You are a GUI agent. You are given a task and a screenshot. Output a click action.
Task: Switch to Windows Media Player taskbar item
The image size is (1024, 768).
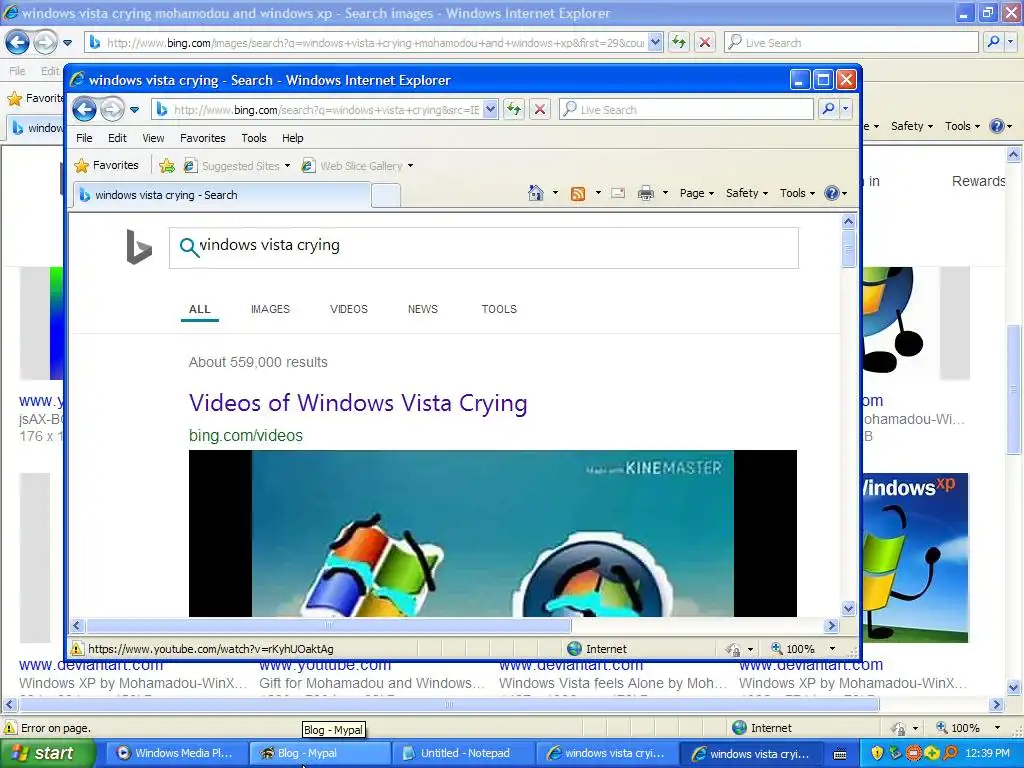176,753
